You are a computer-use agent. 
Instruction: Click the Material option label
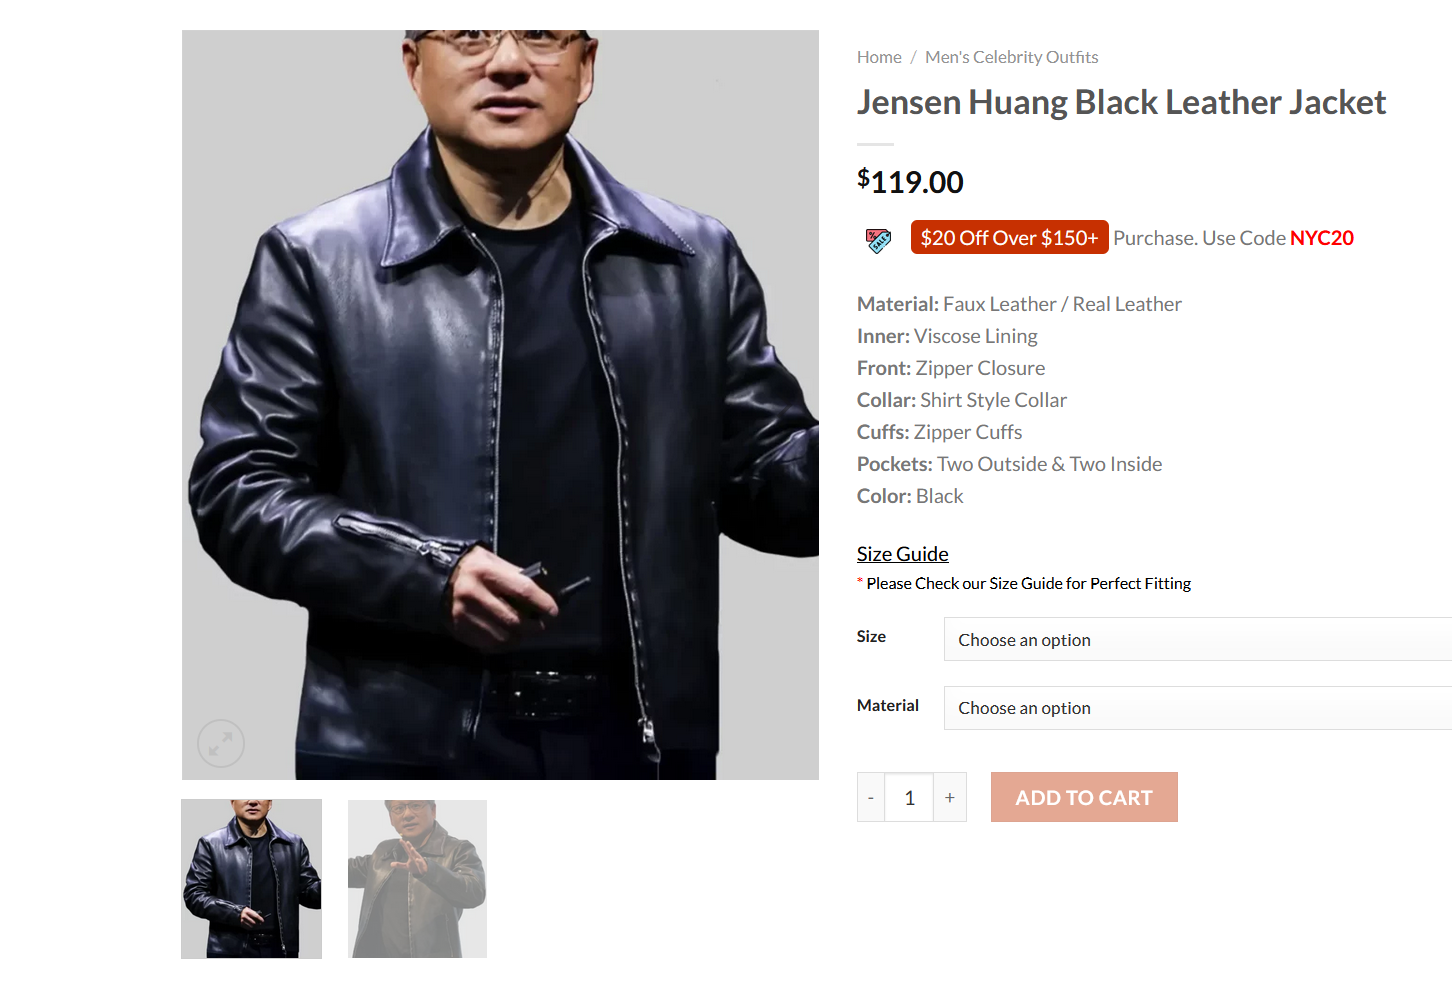click(x=888, y=705)
